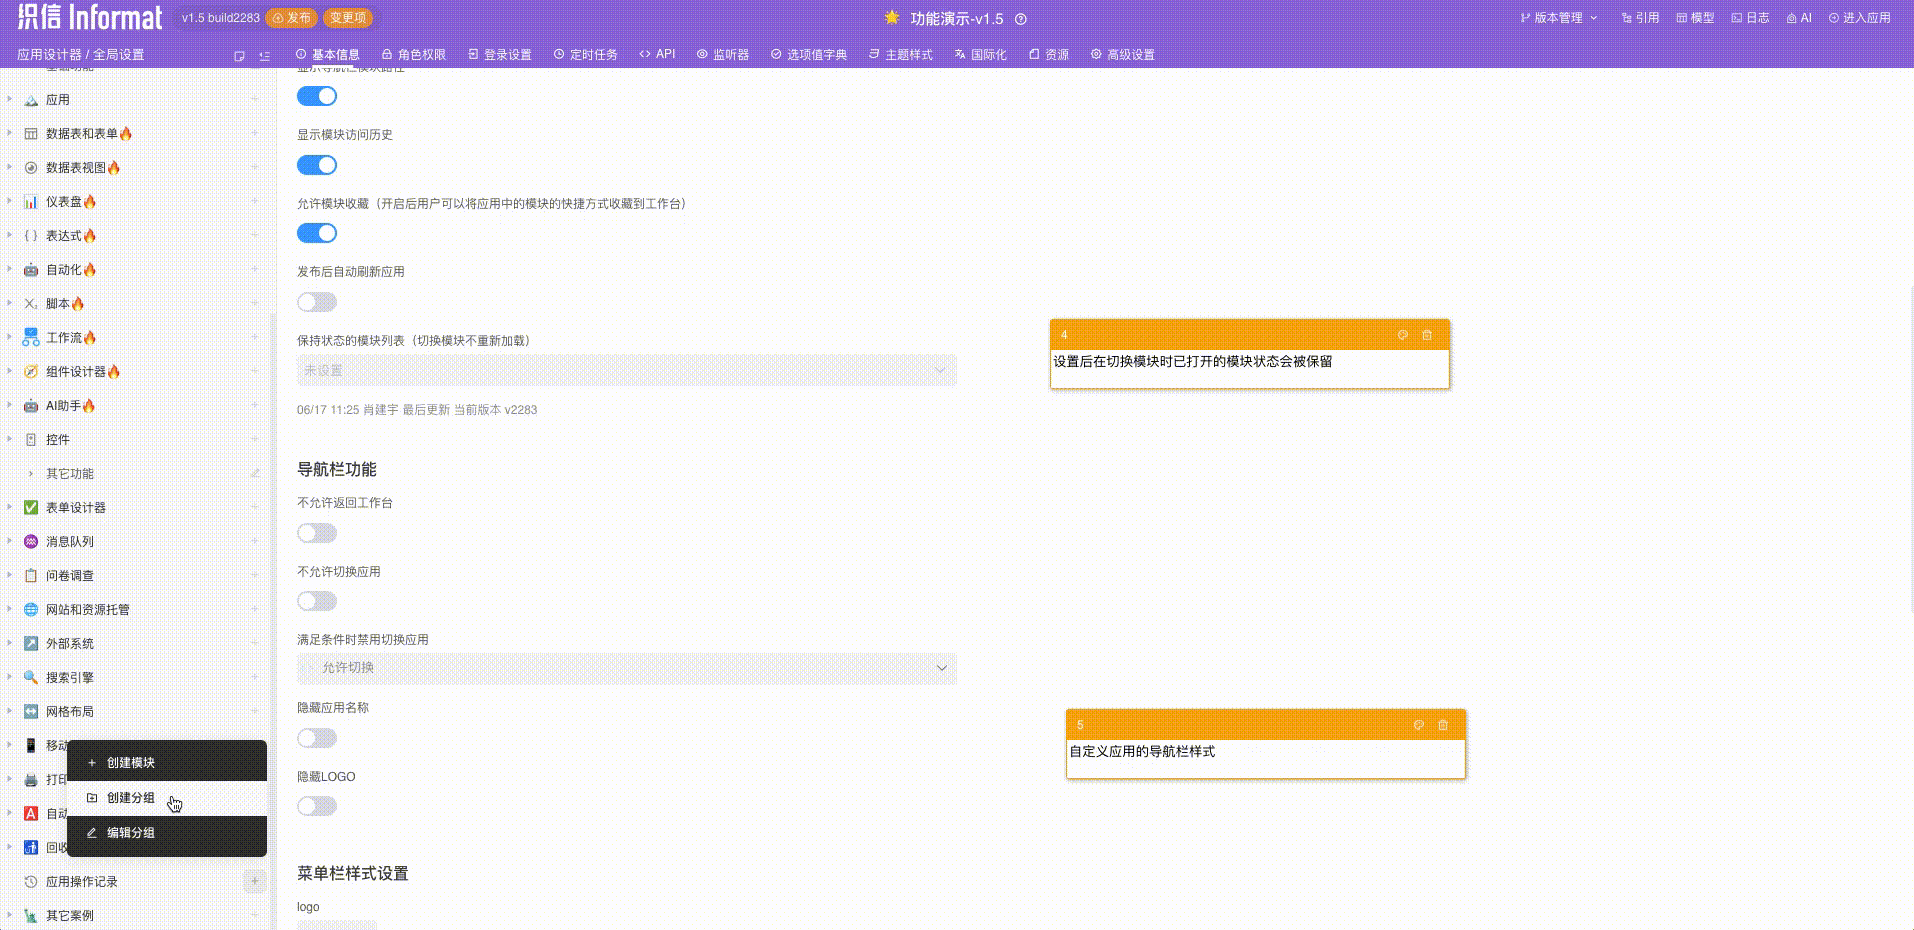Enable 发布后自动刷新应用
1914x930 pixels.
pyautogui.click(x=317, y=302)
